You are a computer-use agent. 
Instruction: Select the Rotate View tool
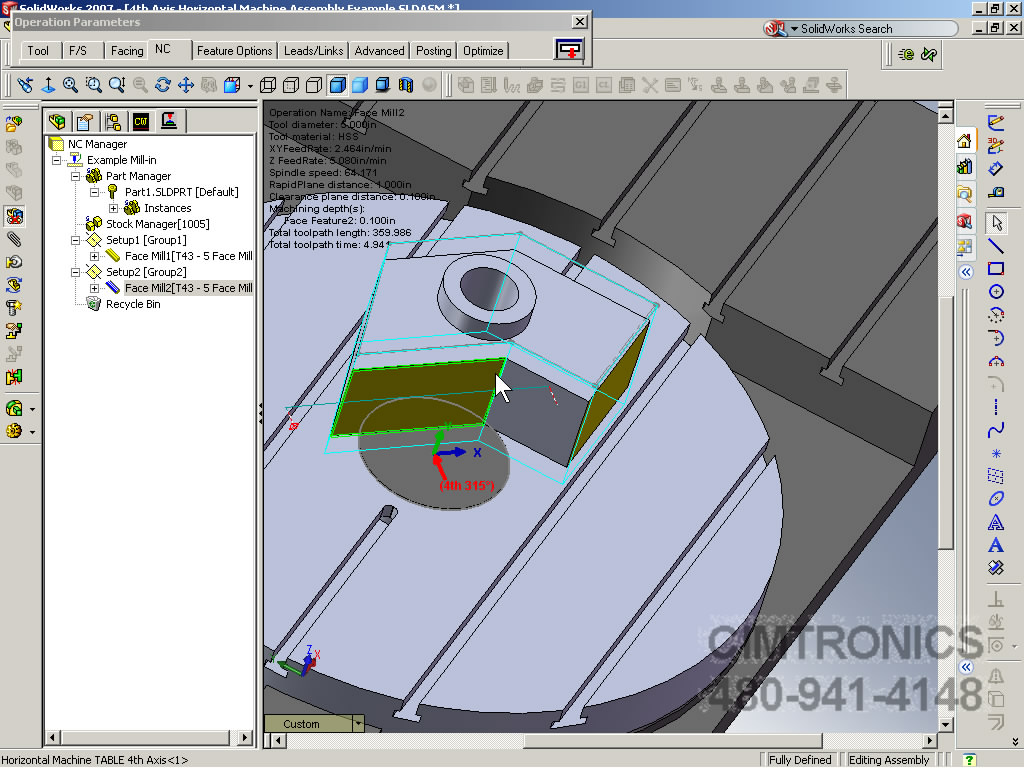(x=163, y=85)
